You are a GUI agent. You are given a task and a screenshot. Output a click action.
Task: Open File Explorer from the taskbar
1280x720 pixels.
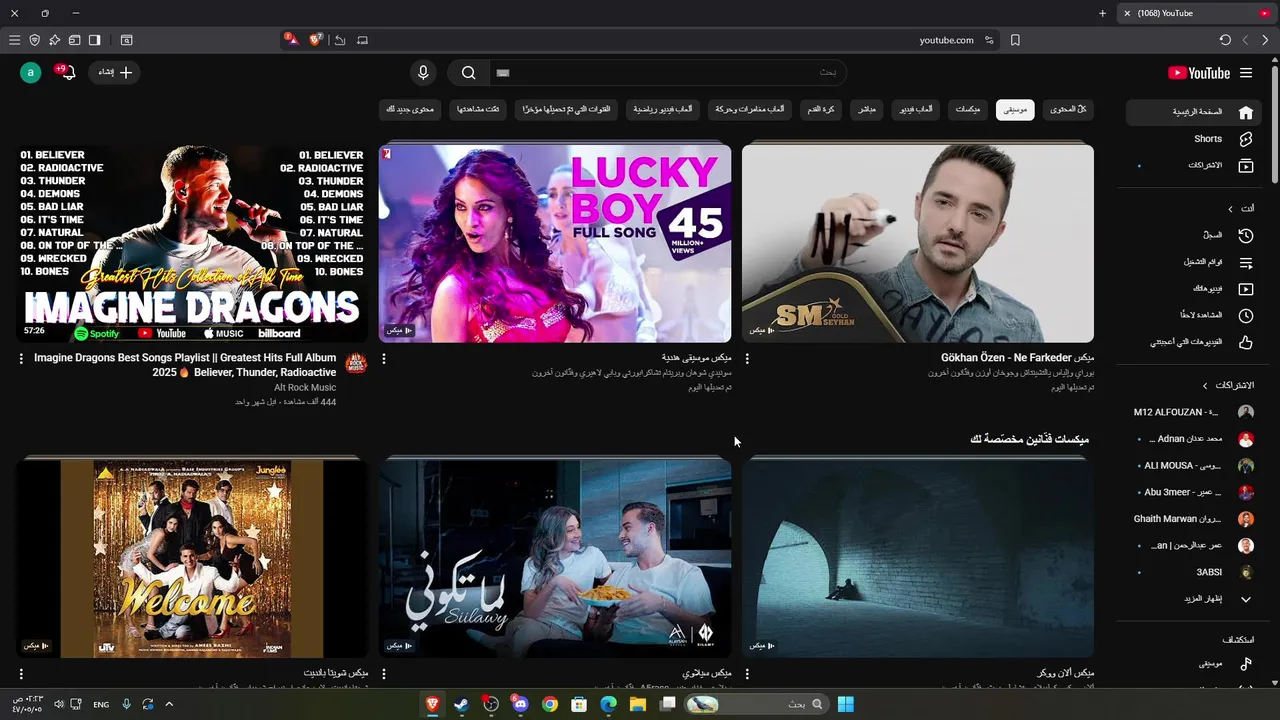(638, 704)
